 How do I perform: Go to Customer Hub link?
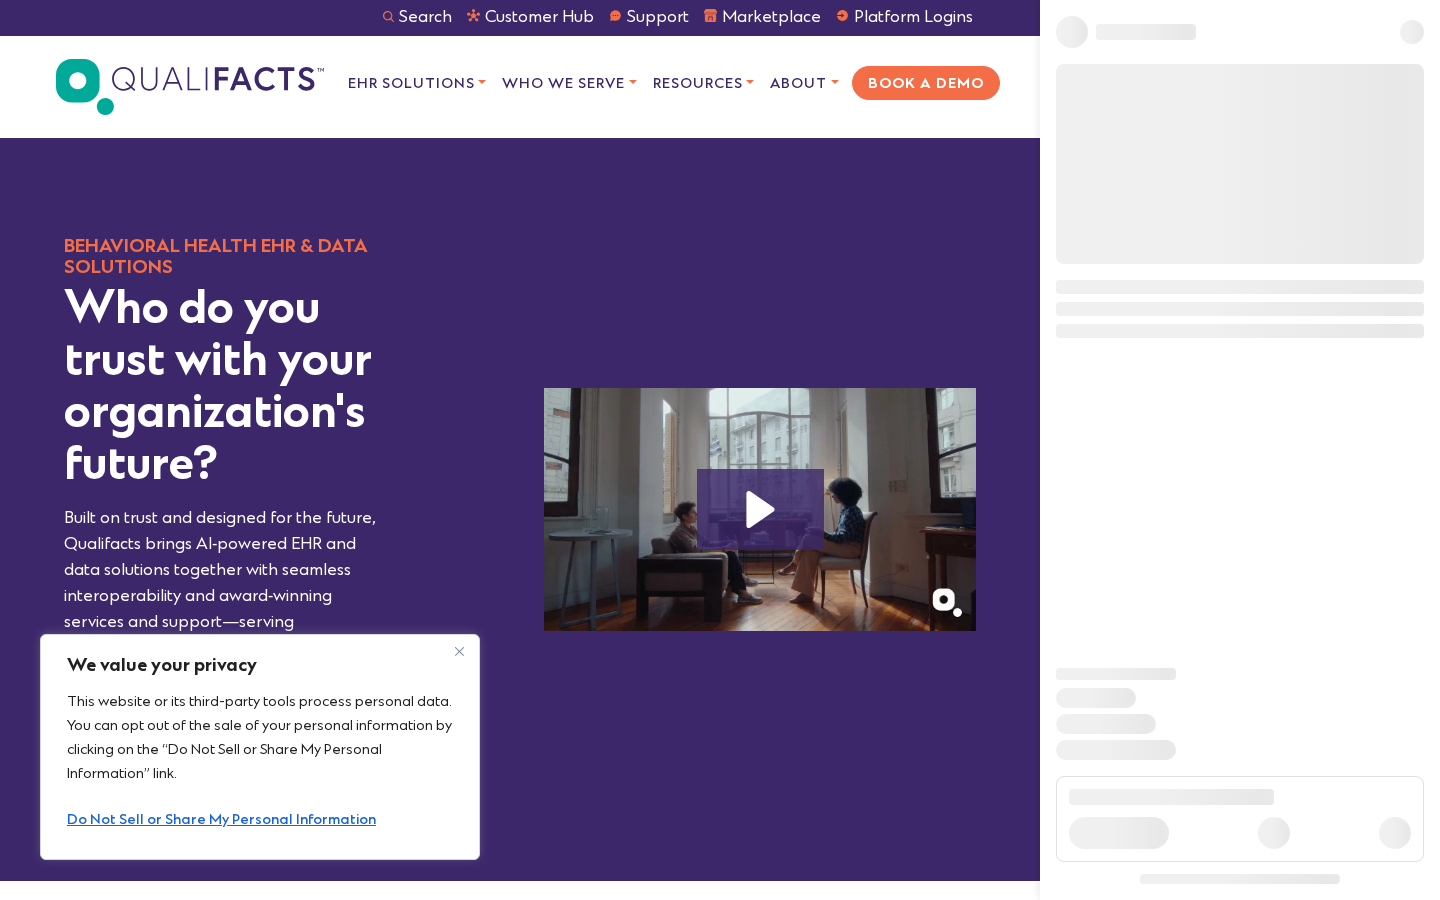pos(539,16)
